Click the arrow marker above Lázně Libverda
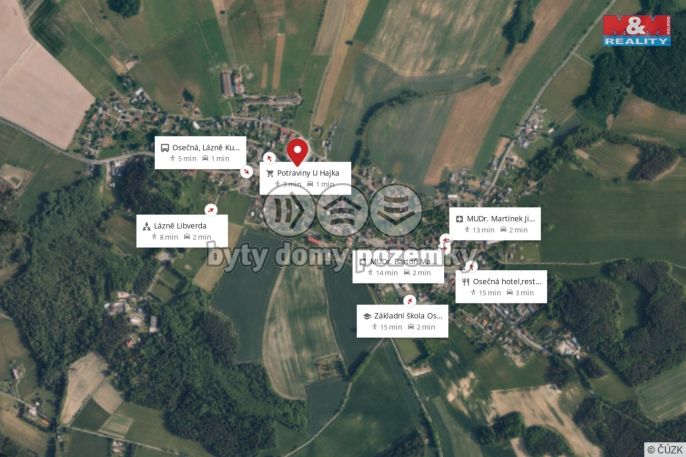The width and height of the screenshot is (686, 457). pyautogui.click(x=211, y=210)
